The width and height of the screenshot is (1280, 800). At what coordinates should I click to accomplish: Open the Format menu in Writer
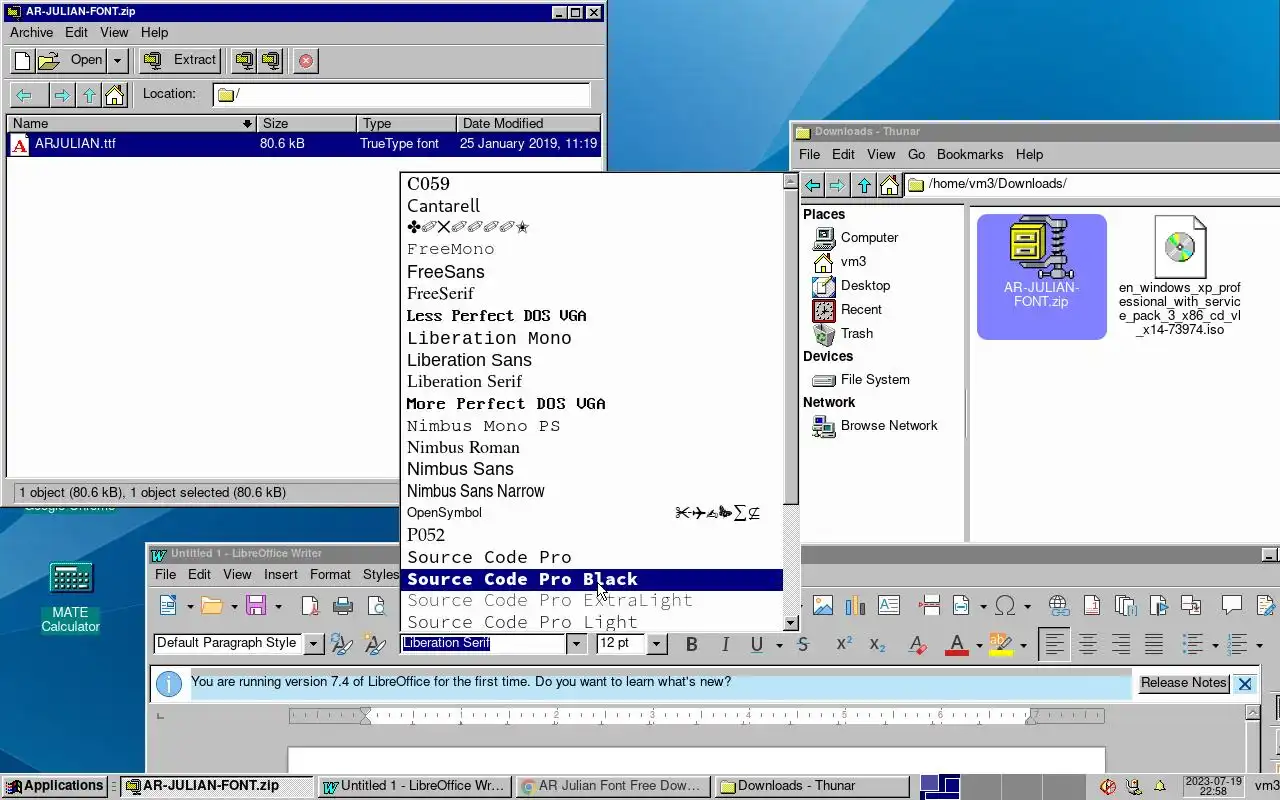coord(330,574)
